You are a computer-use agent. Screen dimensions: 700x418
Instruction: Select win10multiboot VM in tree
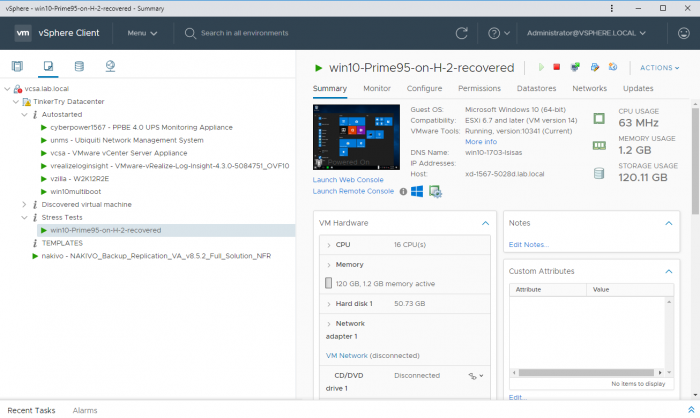pos(75,192)
